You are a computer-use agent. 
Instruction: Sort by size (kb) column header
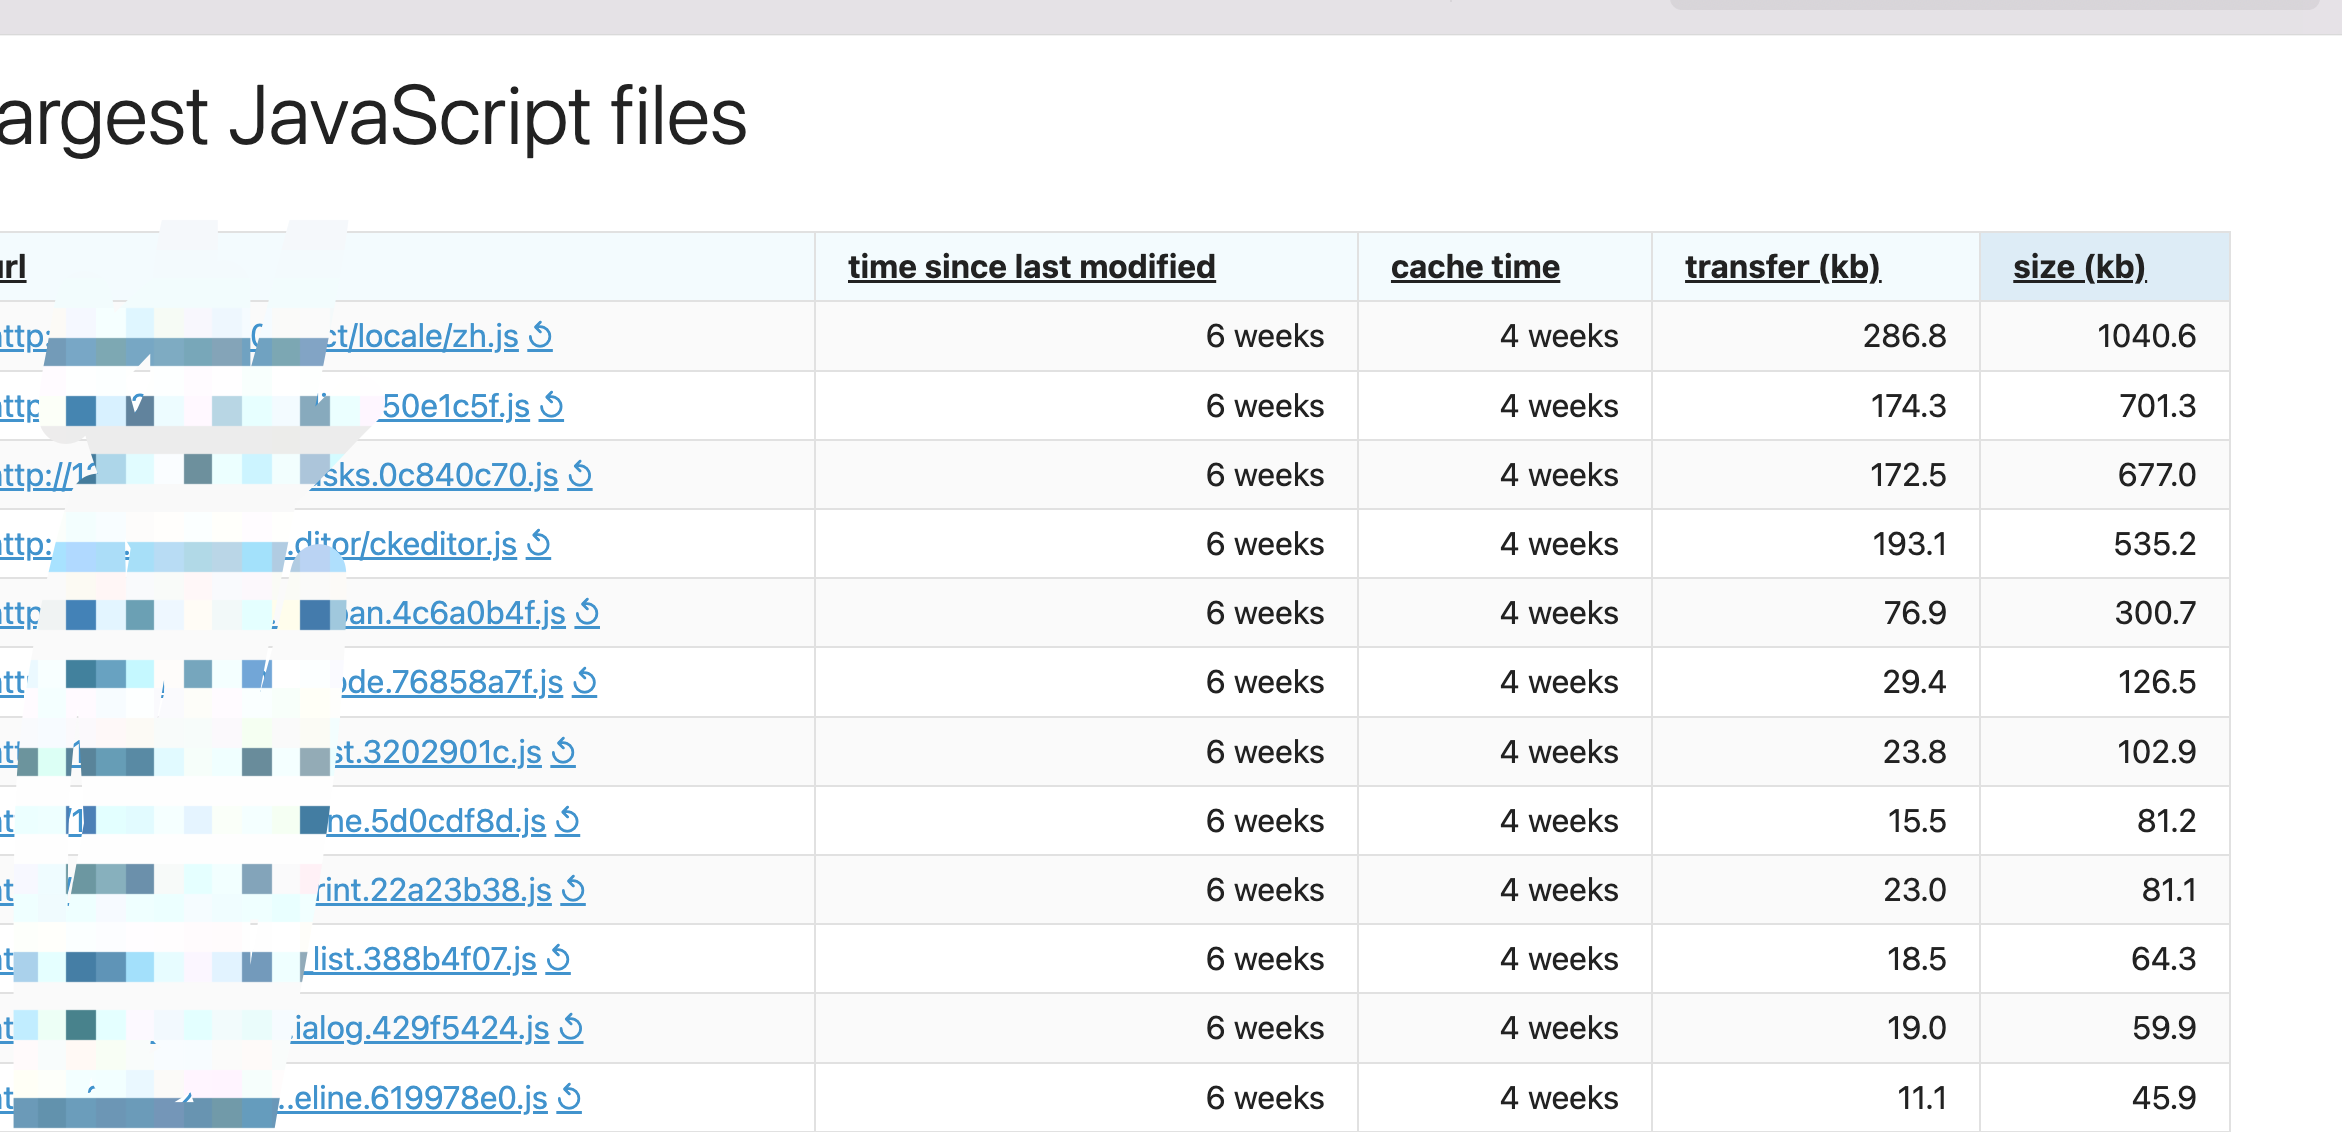pos(2079,267)
